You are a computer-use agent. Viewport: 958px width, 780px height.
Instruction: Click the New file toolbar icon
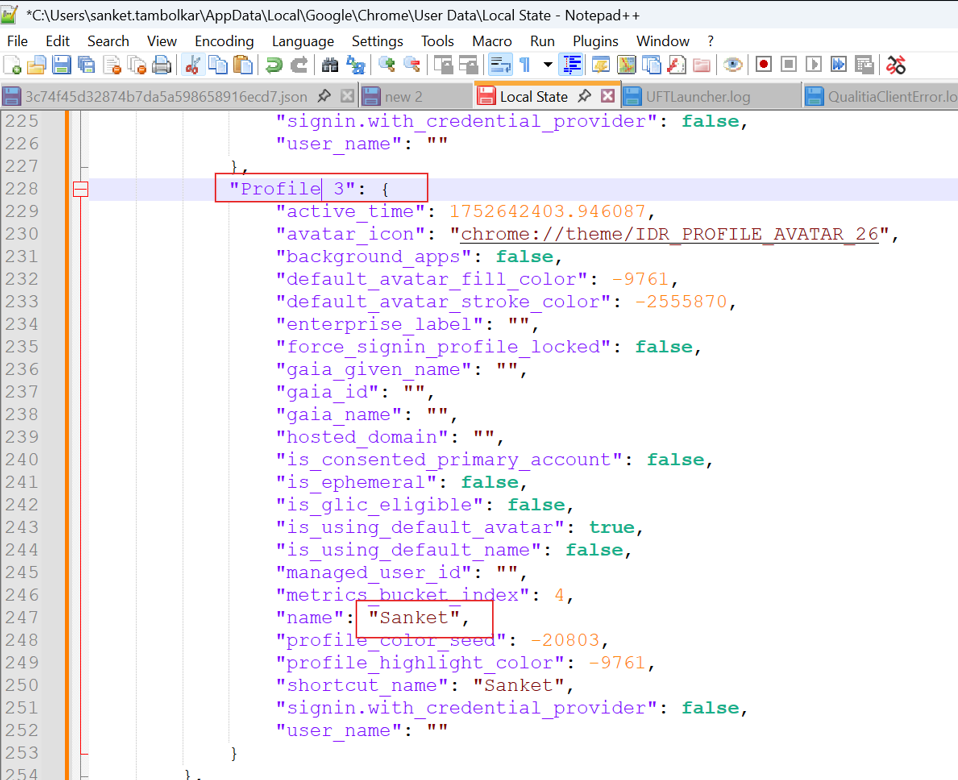(12, 65)
